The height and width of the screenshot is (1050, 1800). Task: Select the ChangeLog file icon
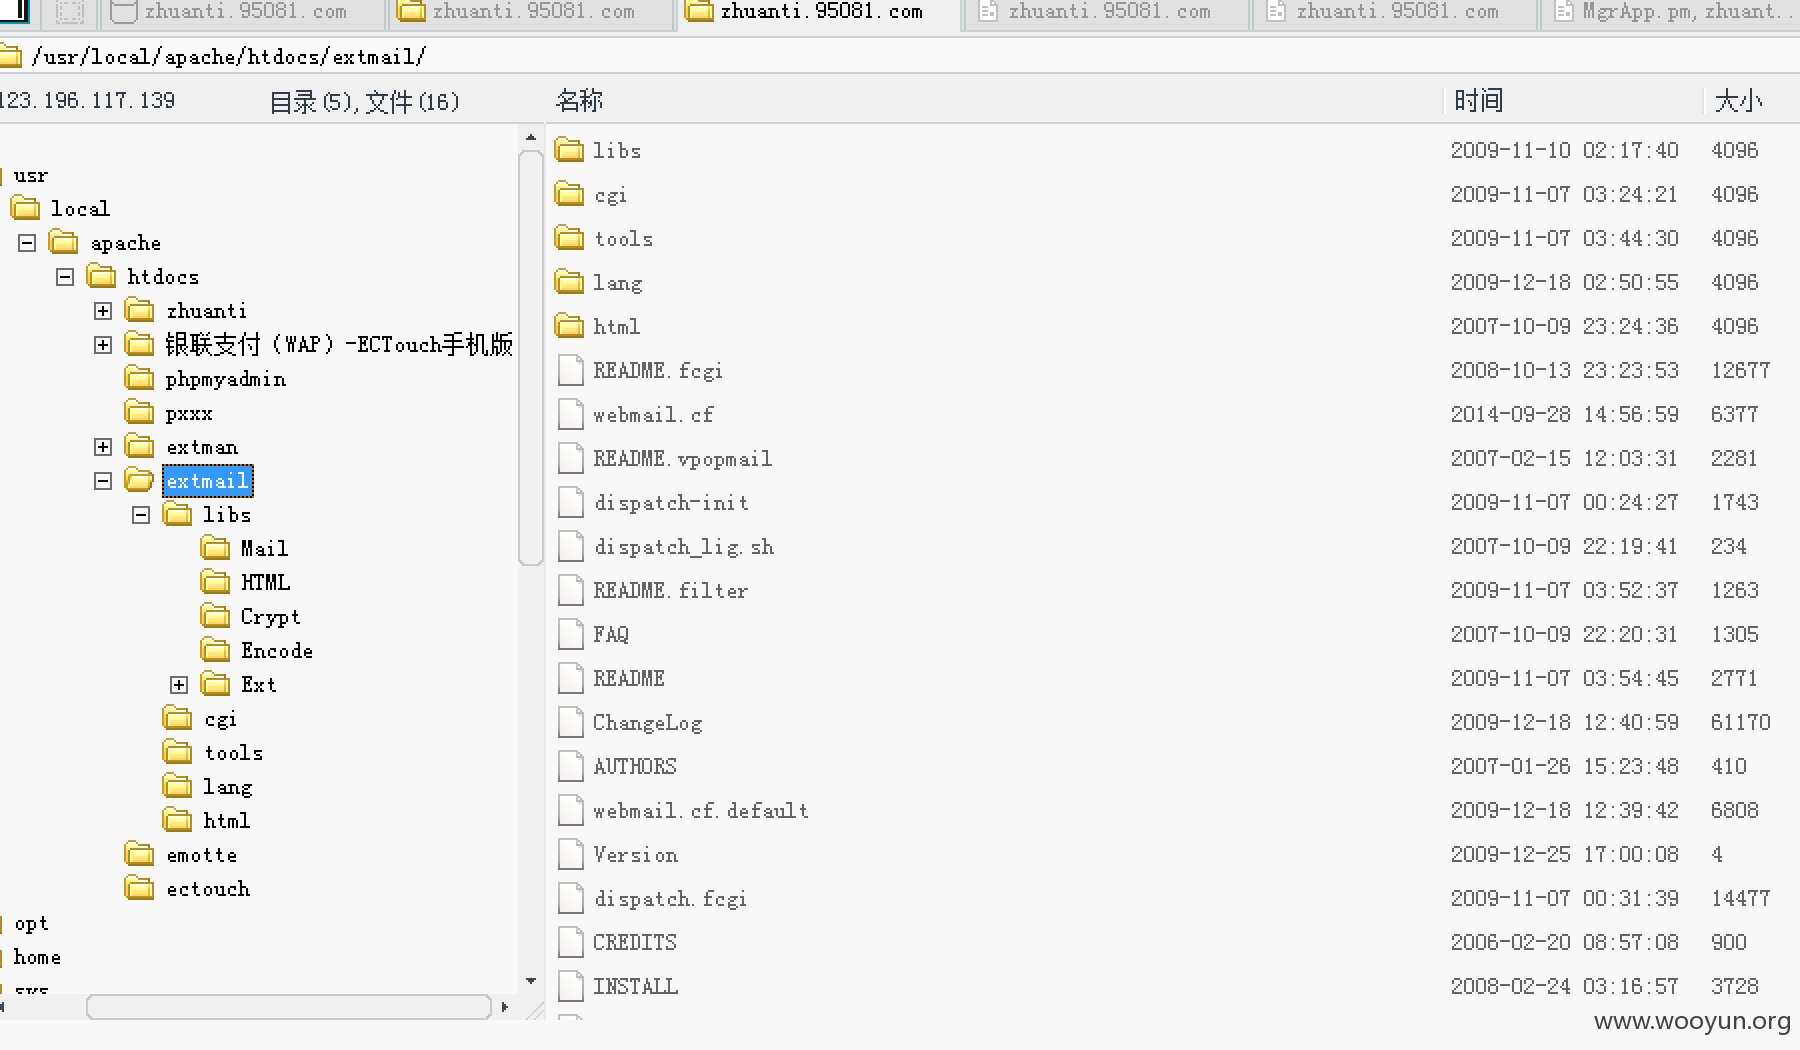pyautogui.click(x=571, y=722)
